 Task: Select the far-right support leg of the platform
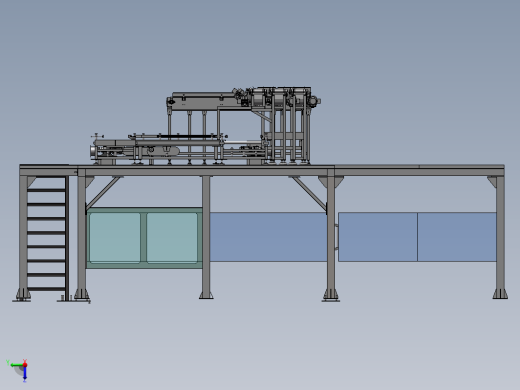[500, 237]
